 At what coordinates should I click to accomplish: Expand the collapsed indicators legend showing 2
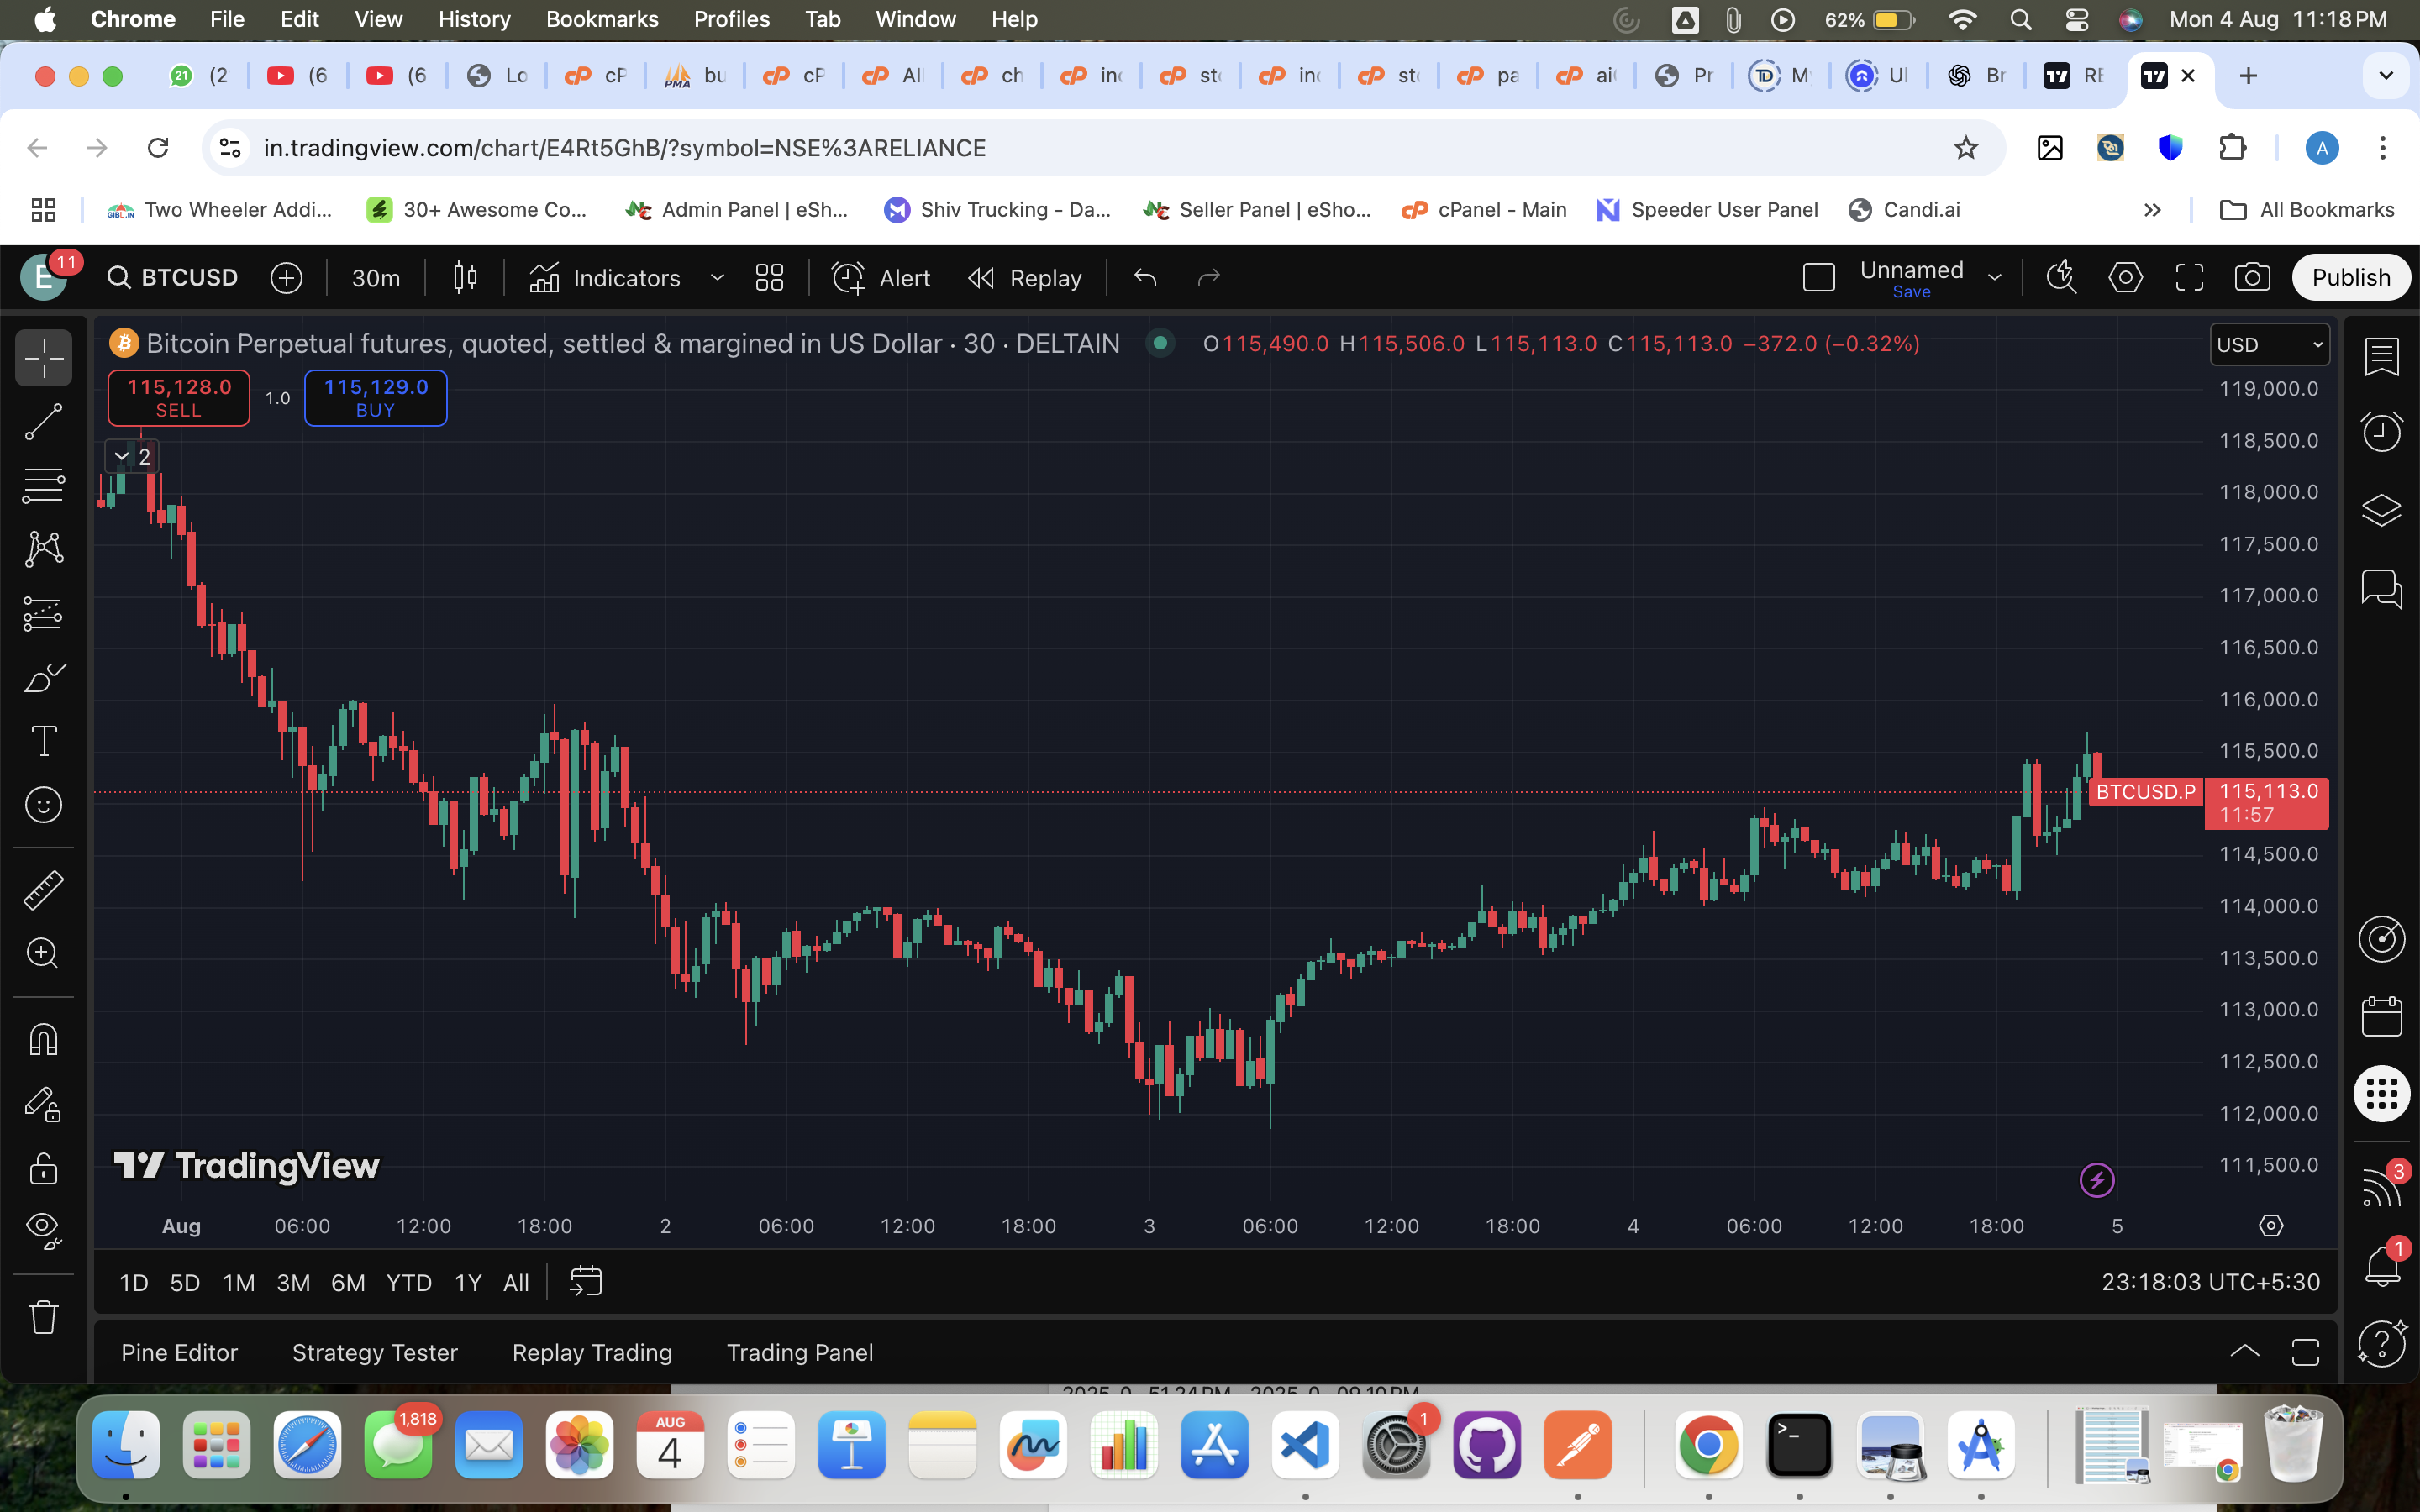click(x=131, y=457)
